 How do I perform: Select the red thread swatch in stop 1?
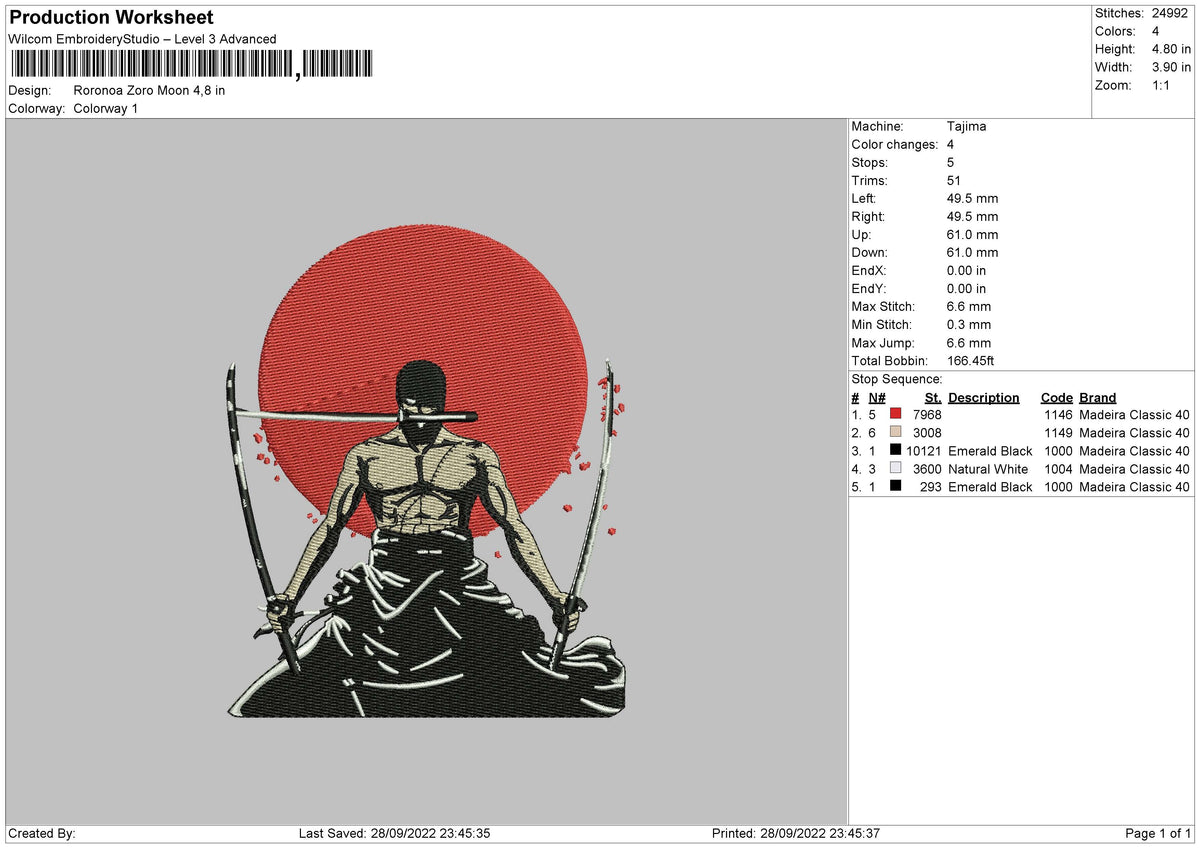(897, 414)
